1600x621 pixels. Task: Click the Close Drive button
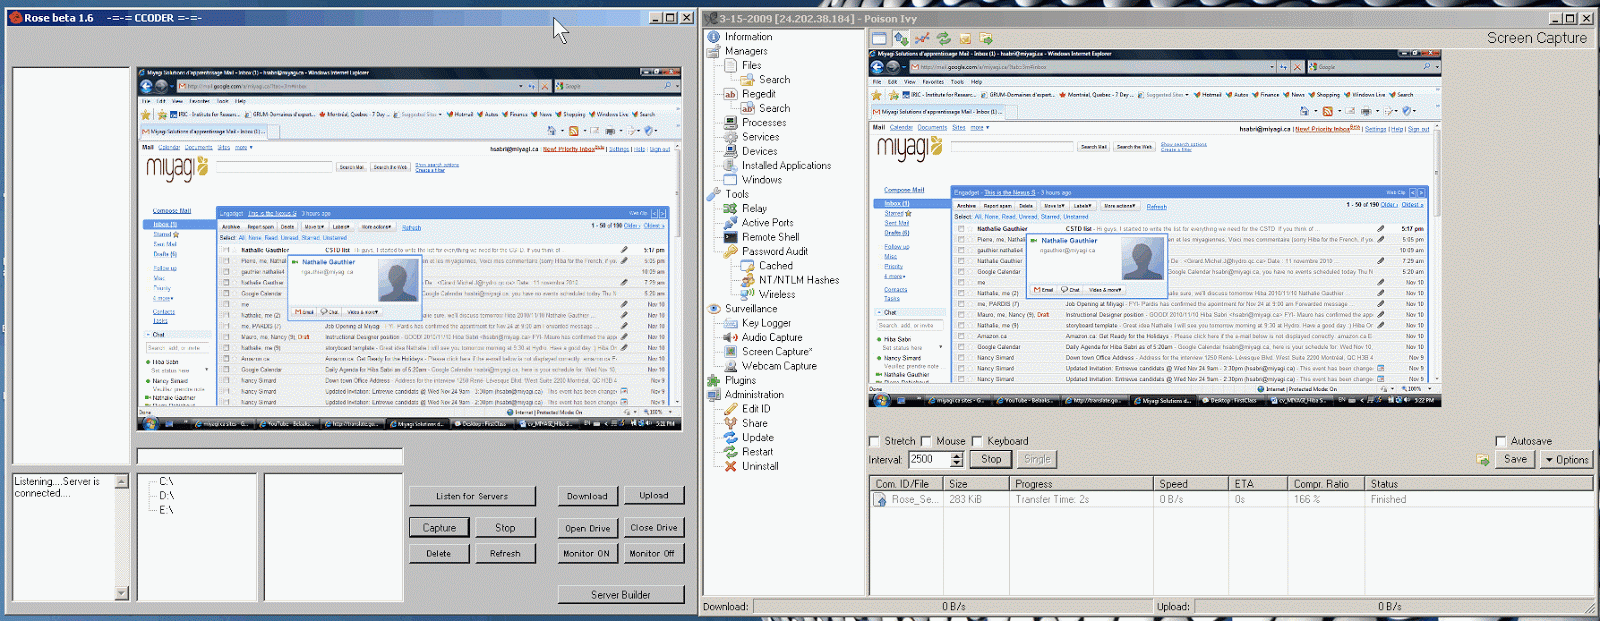654,527
